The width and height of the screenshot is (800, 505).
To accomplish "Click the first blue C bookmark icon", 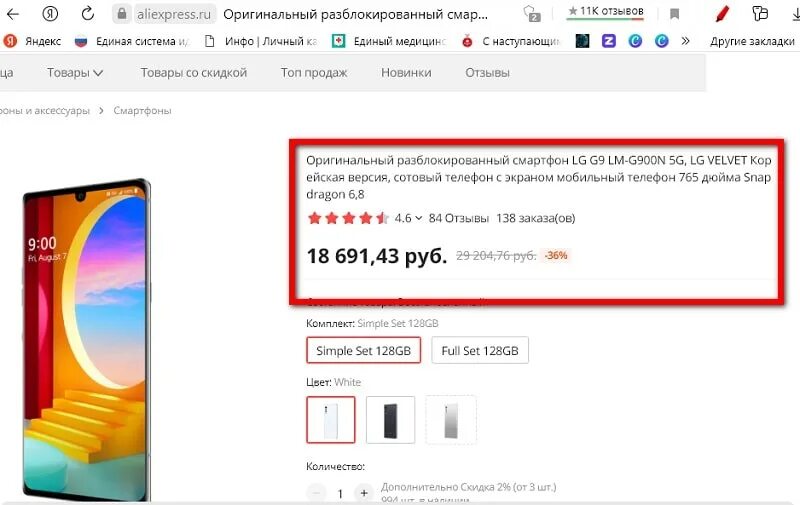I will [x=635, y=41].
